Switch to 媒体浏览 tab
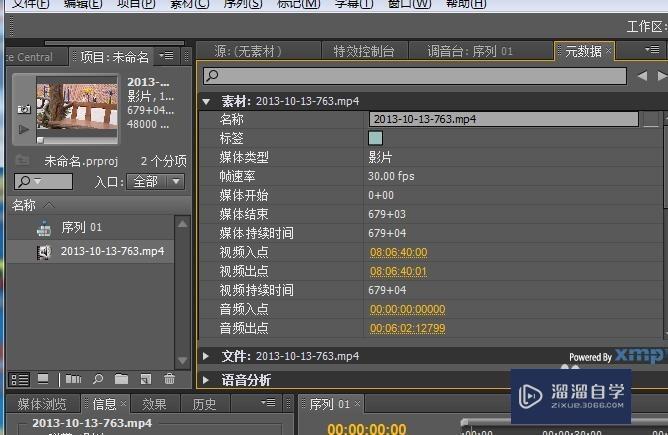This screenshot has height=435, width=668. pos(42,404)
